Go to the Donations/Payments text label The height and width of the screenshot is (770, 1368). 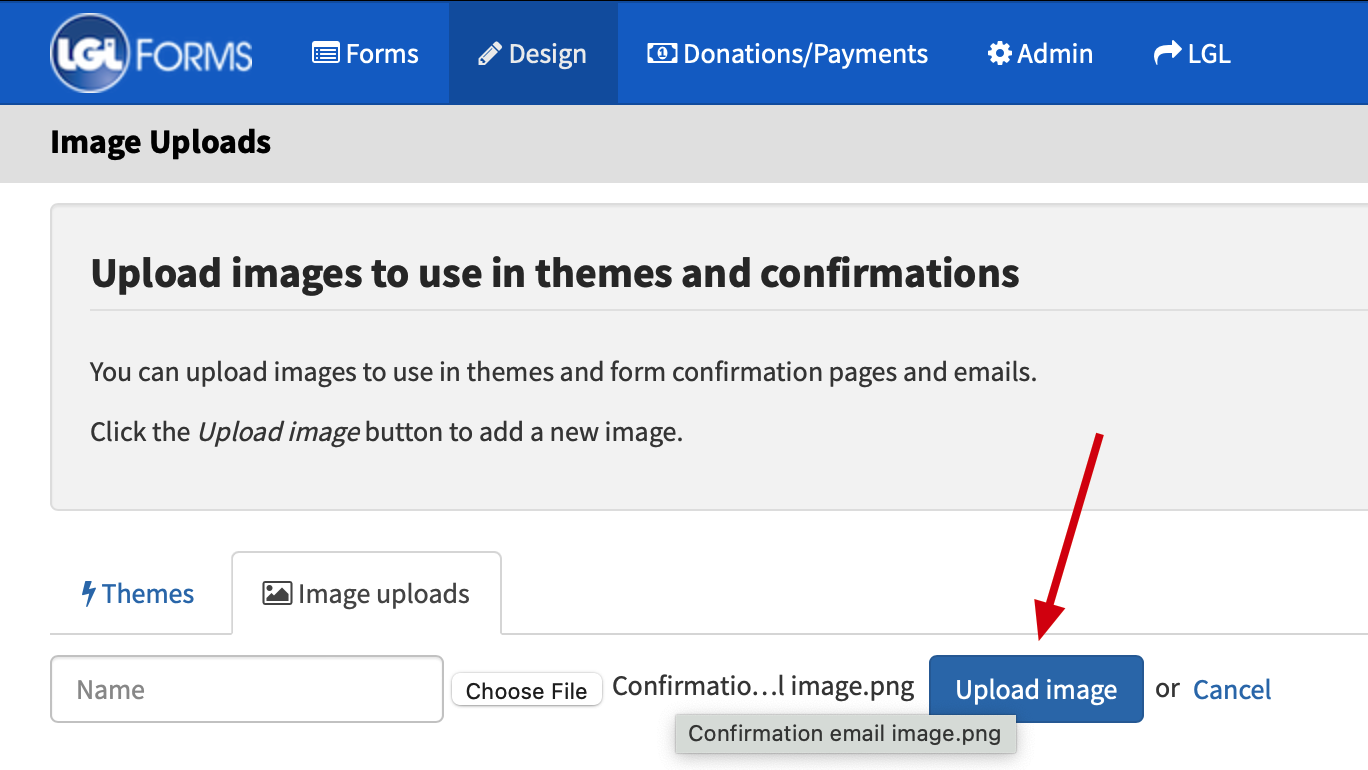pos(805,54)
